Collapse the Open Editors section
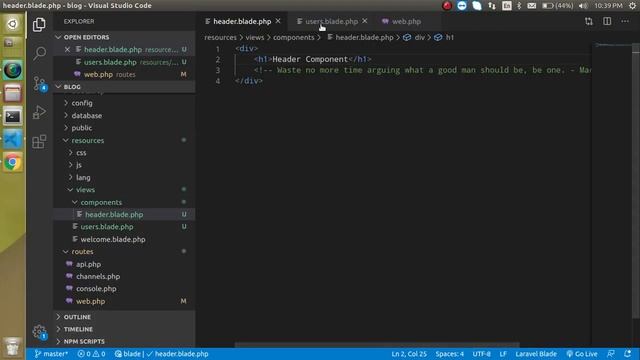 (124, 37)
